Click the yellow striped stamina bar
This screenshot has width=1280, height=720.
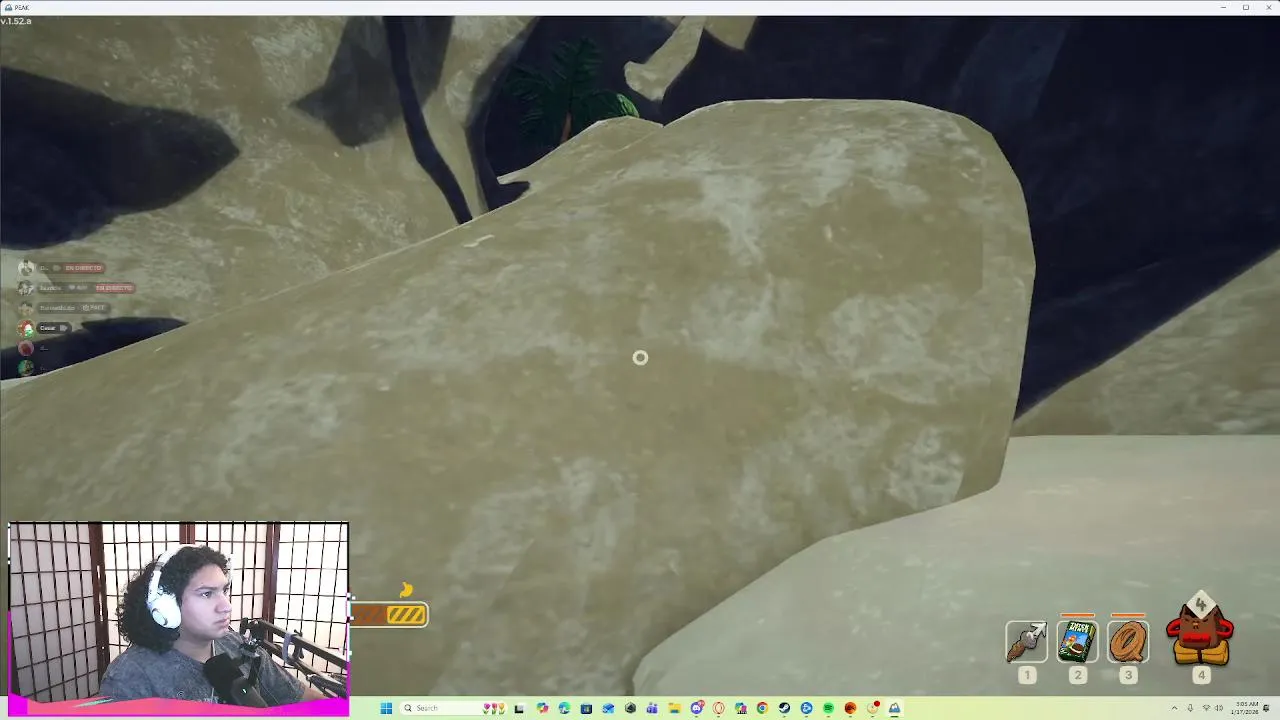point(406,615)
